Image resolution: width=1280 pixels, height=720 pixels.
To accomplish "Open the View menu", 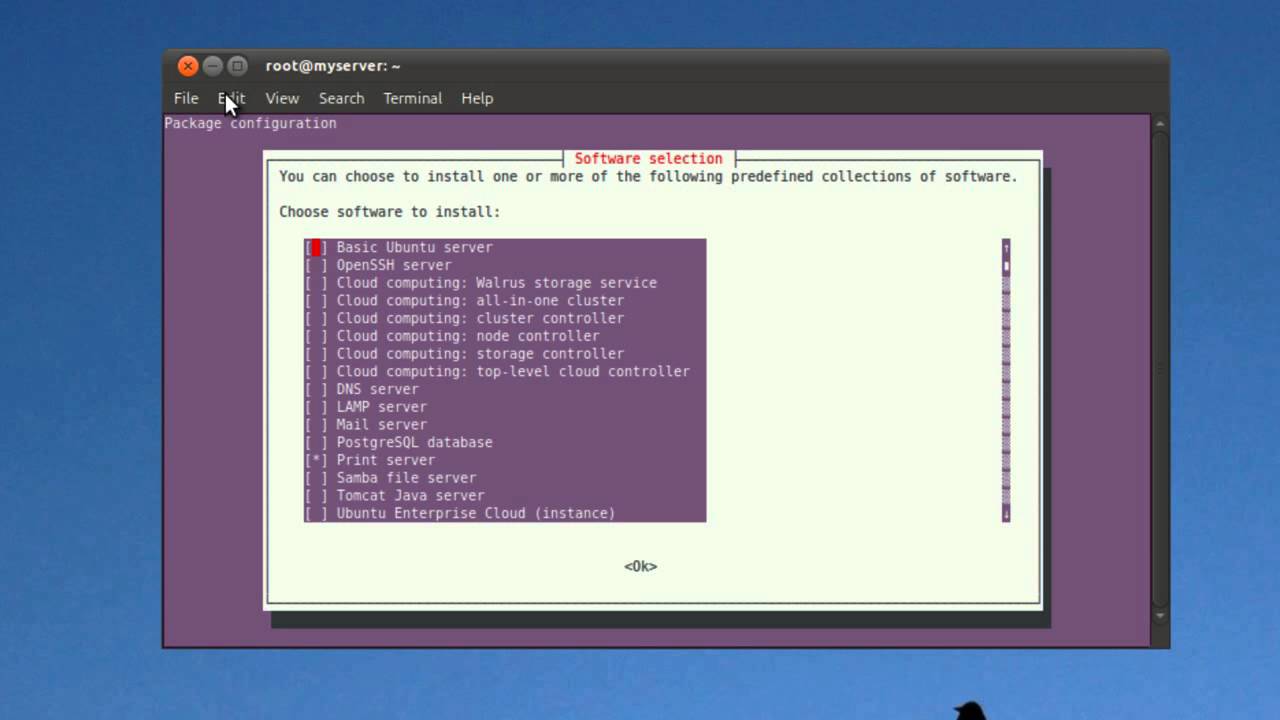I will tap(282, 98).
